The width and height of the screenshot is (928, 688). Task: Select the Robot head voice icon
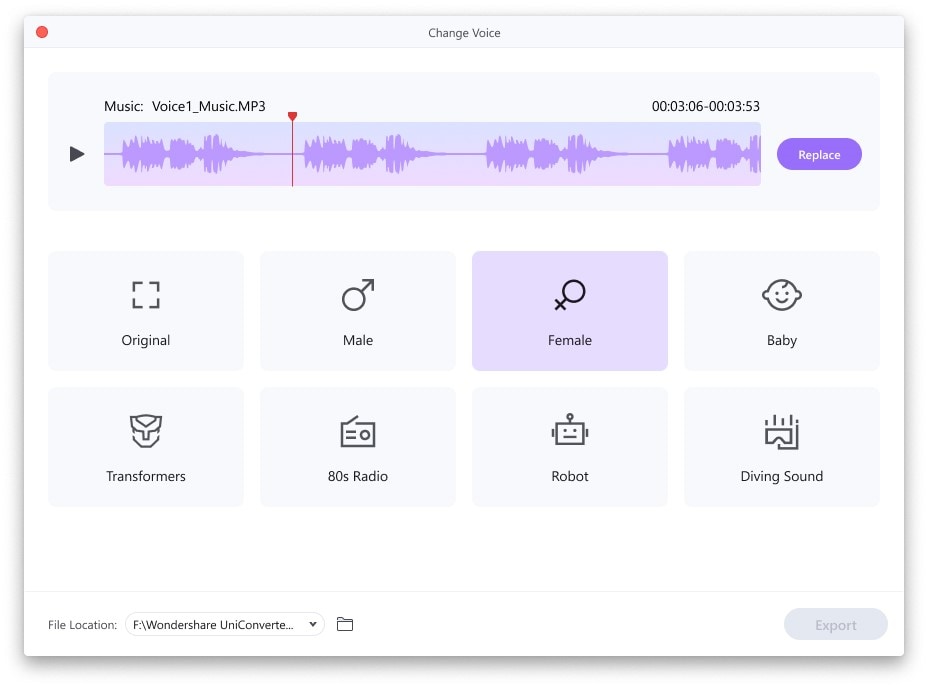569,430
